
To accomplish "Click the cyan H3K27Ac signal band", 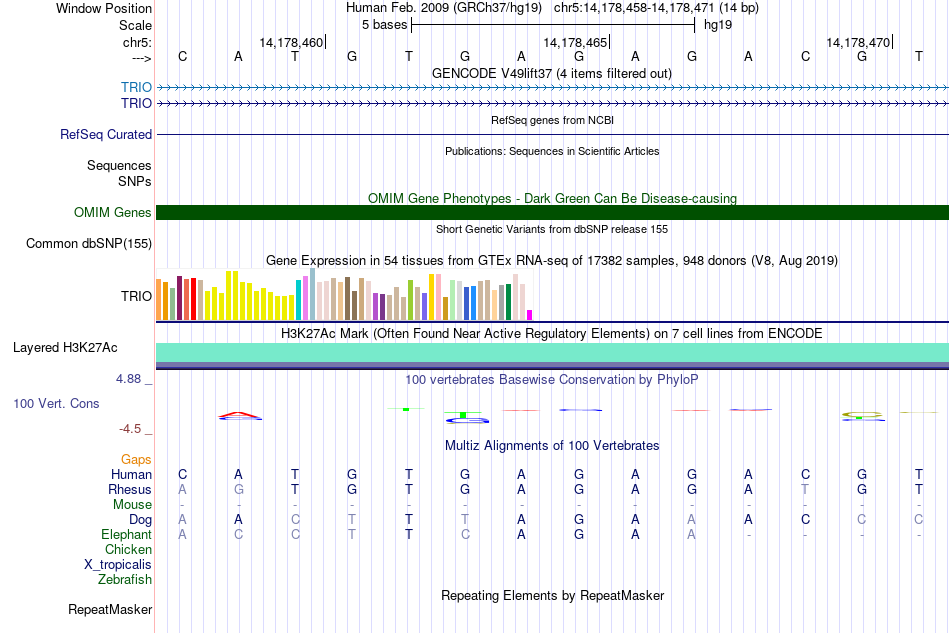I will pos(552,353).
